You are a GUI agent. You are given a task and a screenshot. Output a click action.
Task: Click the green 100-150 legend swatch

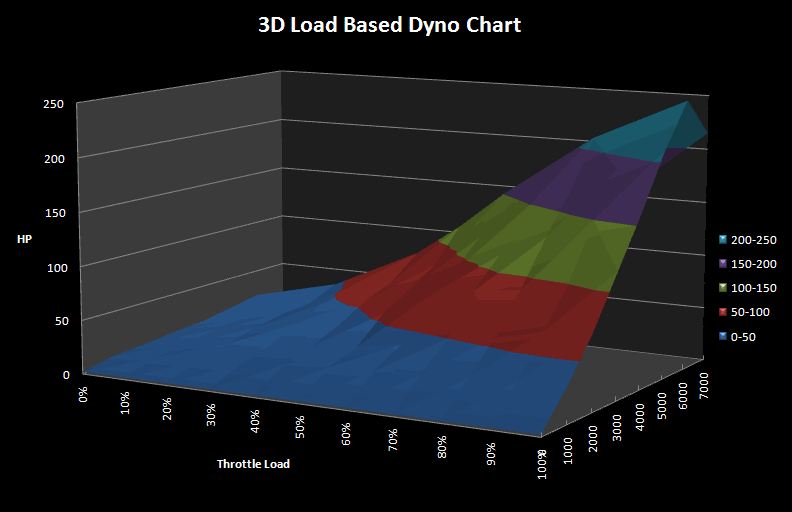click(722, 288)
